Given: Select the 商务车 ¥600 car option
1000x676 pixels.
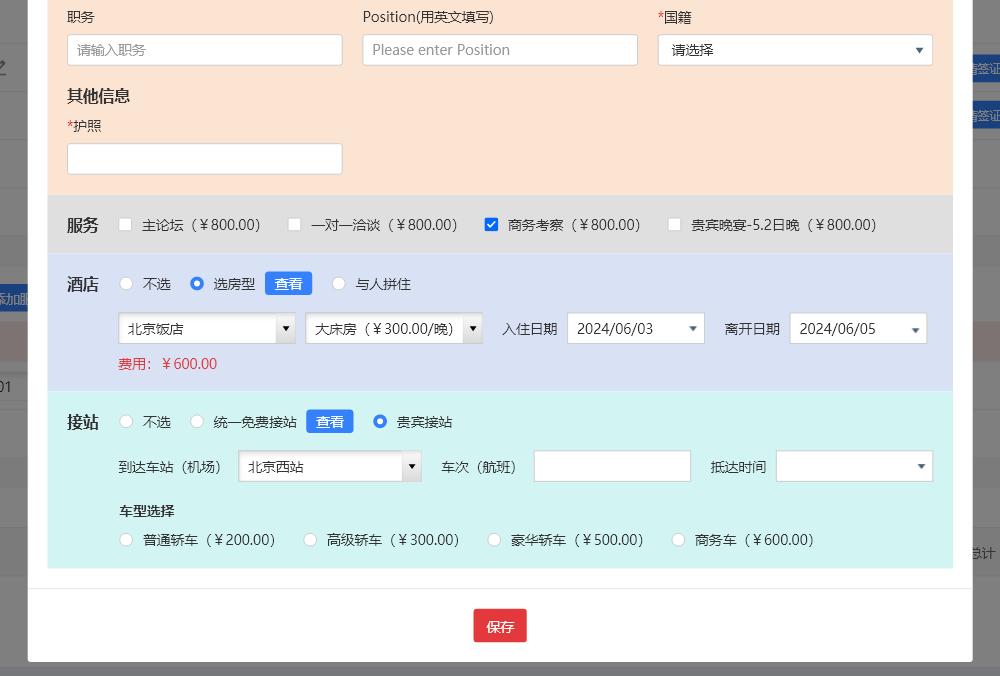Looking at the screenshot, I should pos(678,540).
